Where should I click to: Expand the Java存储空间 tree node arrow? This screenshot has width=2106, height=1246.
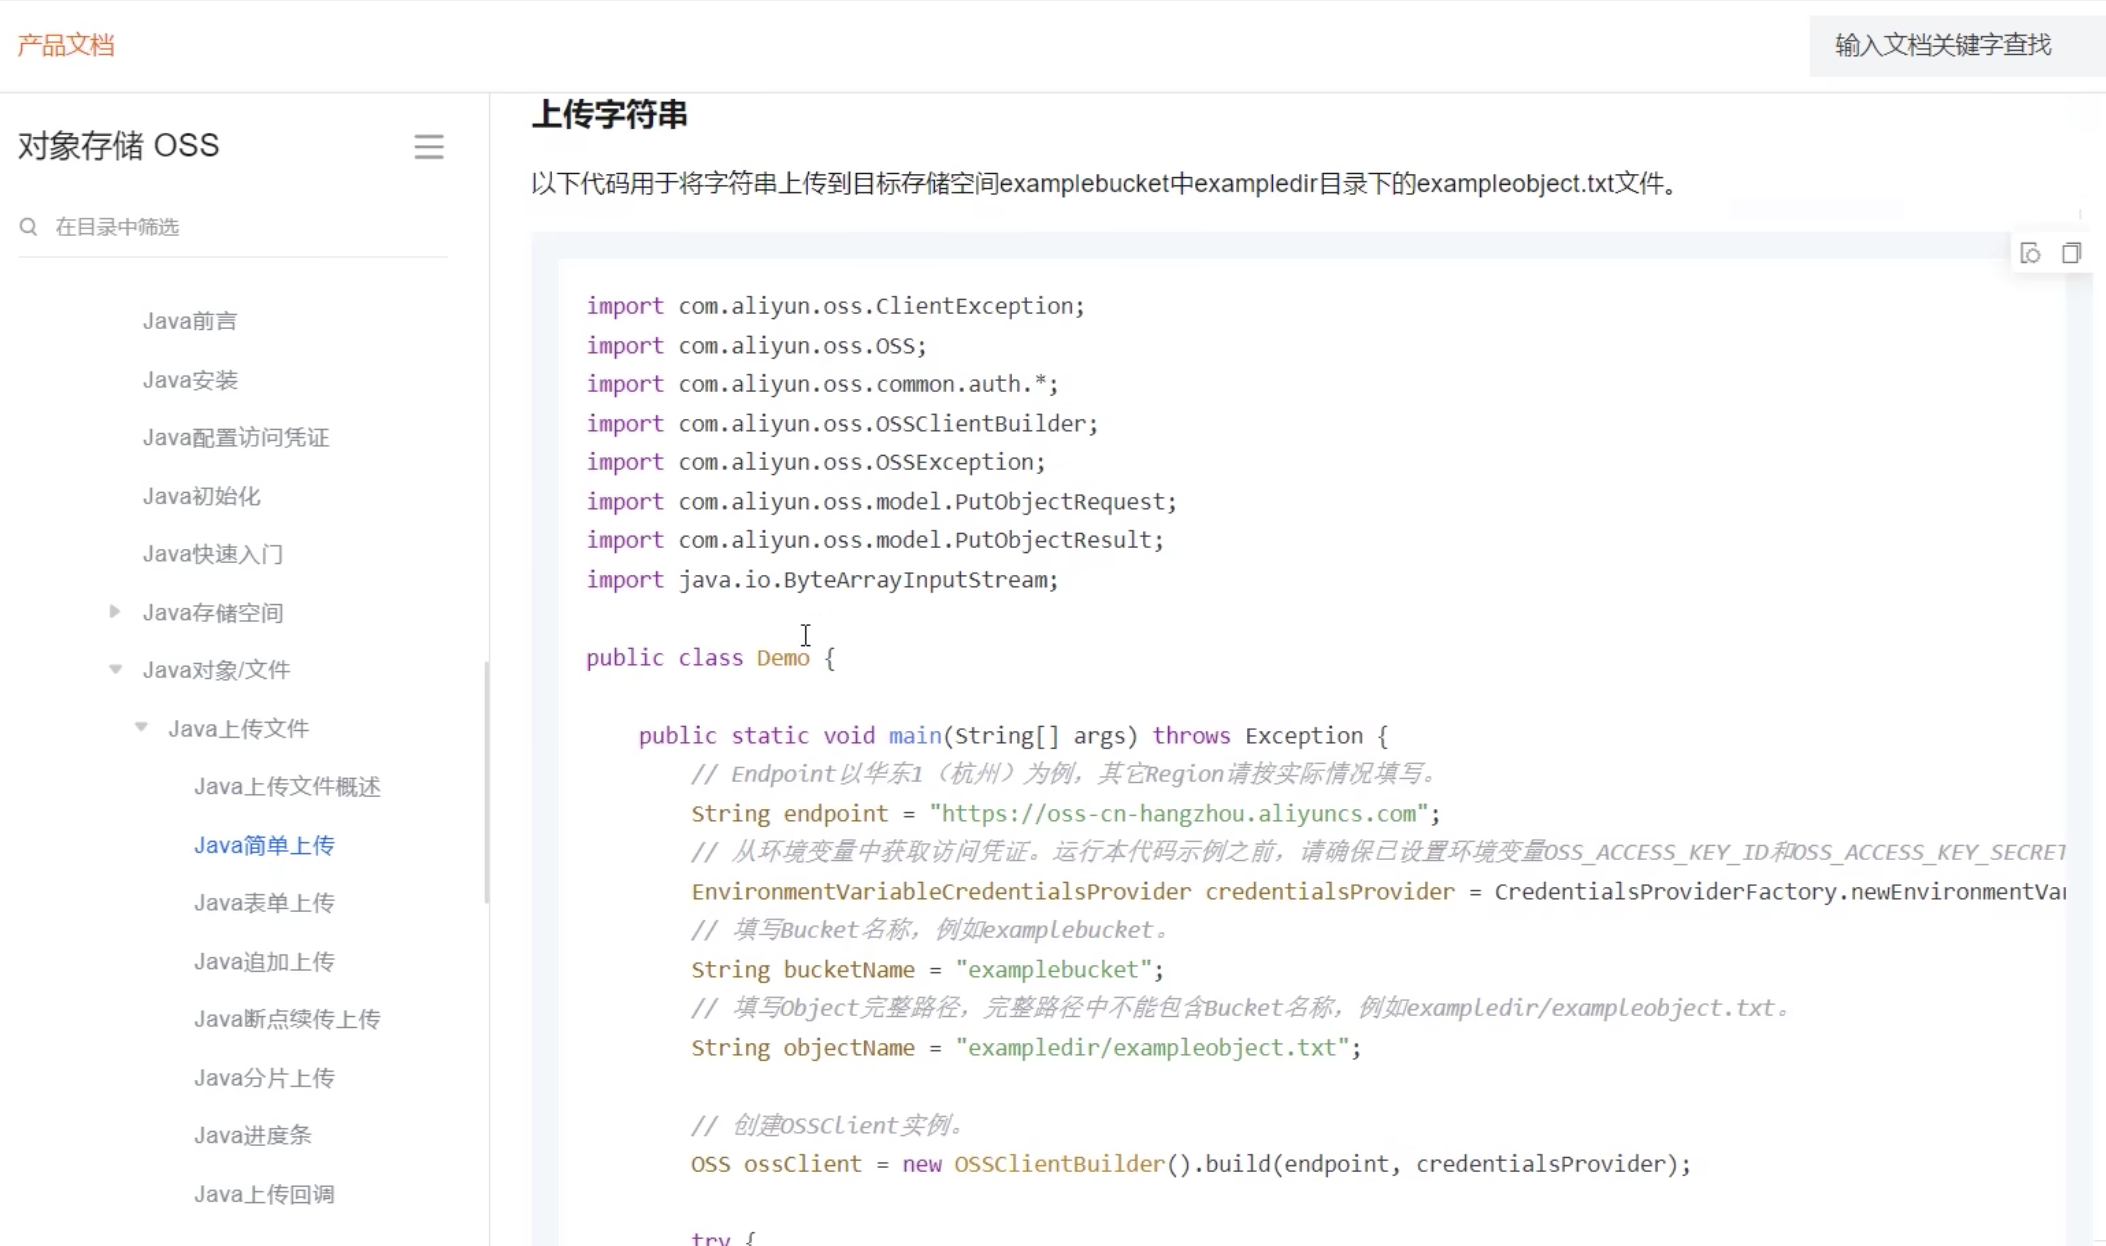click(x=115, y=612)
